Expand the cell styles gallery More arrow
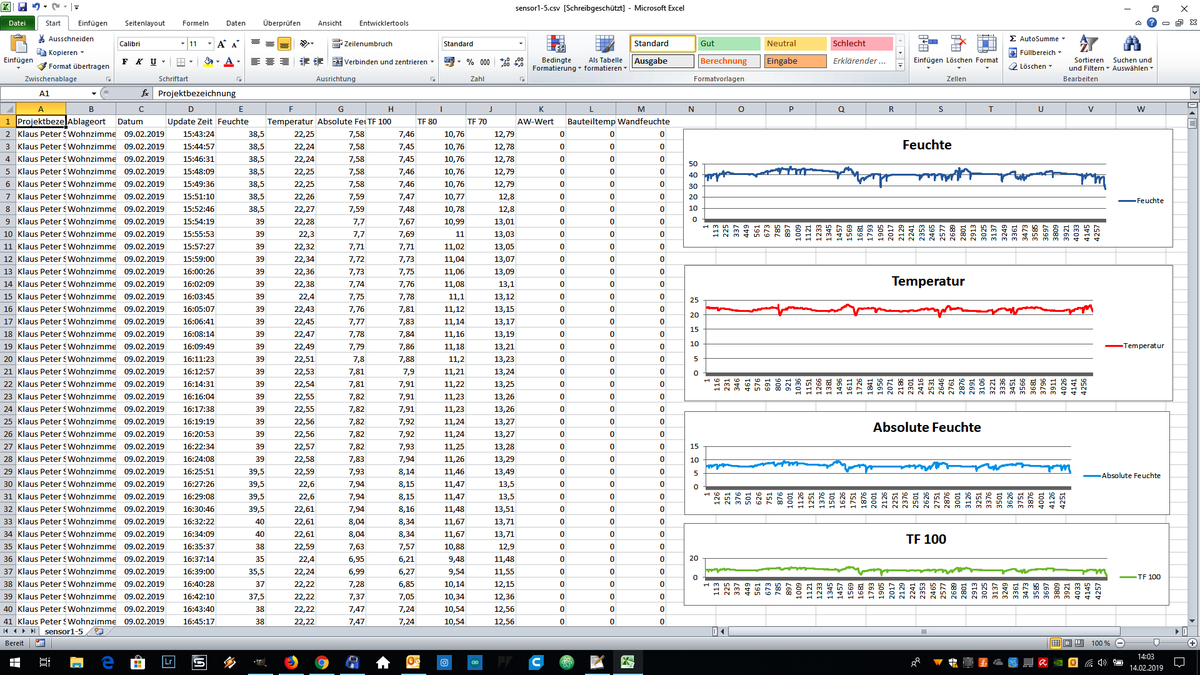1200x675 pixels. 898,63
